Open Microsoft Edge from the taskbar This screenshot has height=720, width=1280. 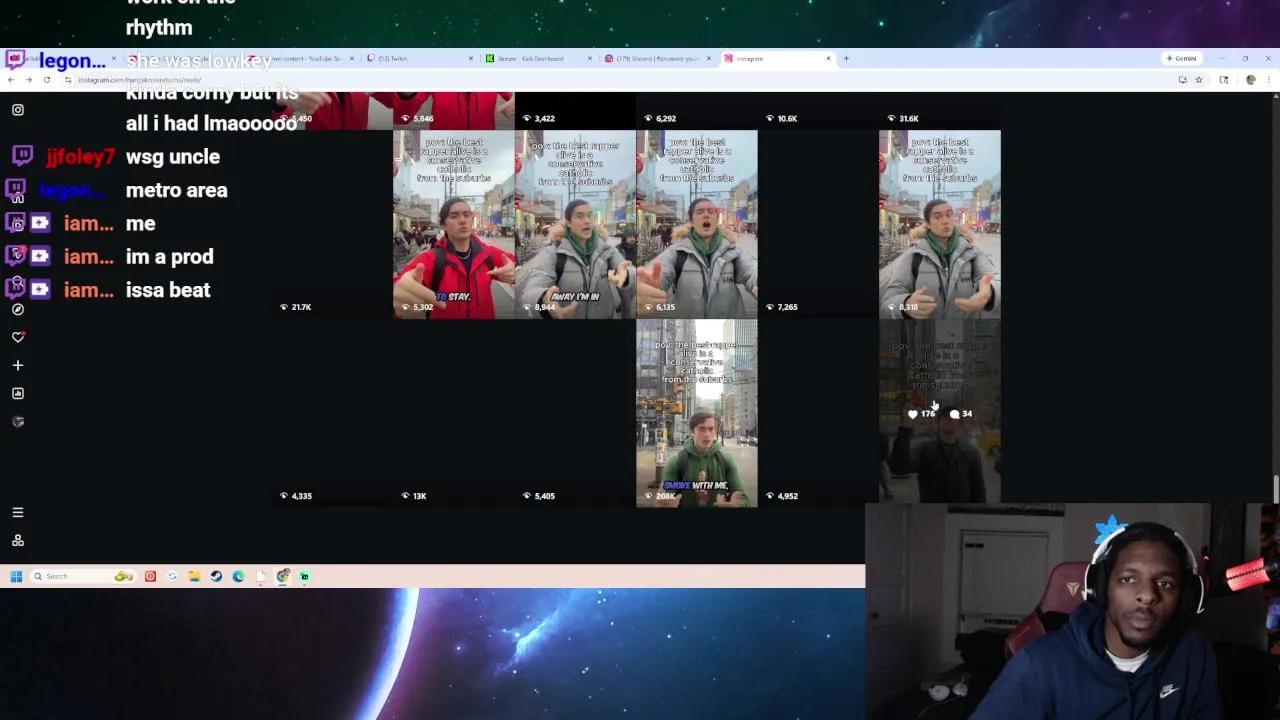click(x=238, y=576)
